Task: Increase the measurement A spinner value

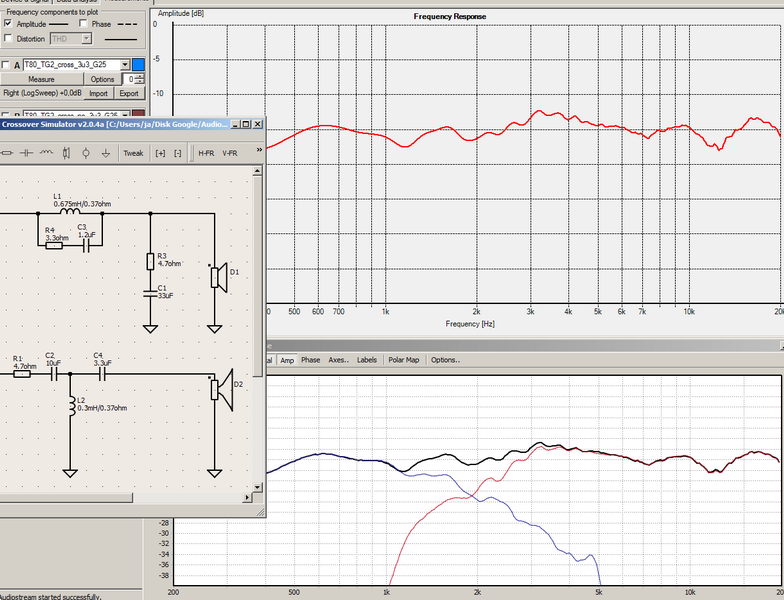Action: point(140,76)
